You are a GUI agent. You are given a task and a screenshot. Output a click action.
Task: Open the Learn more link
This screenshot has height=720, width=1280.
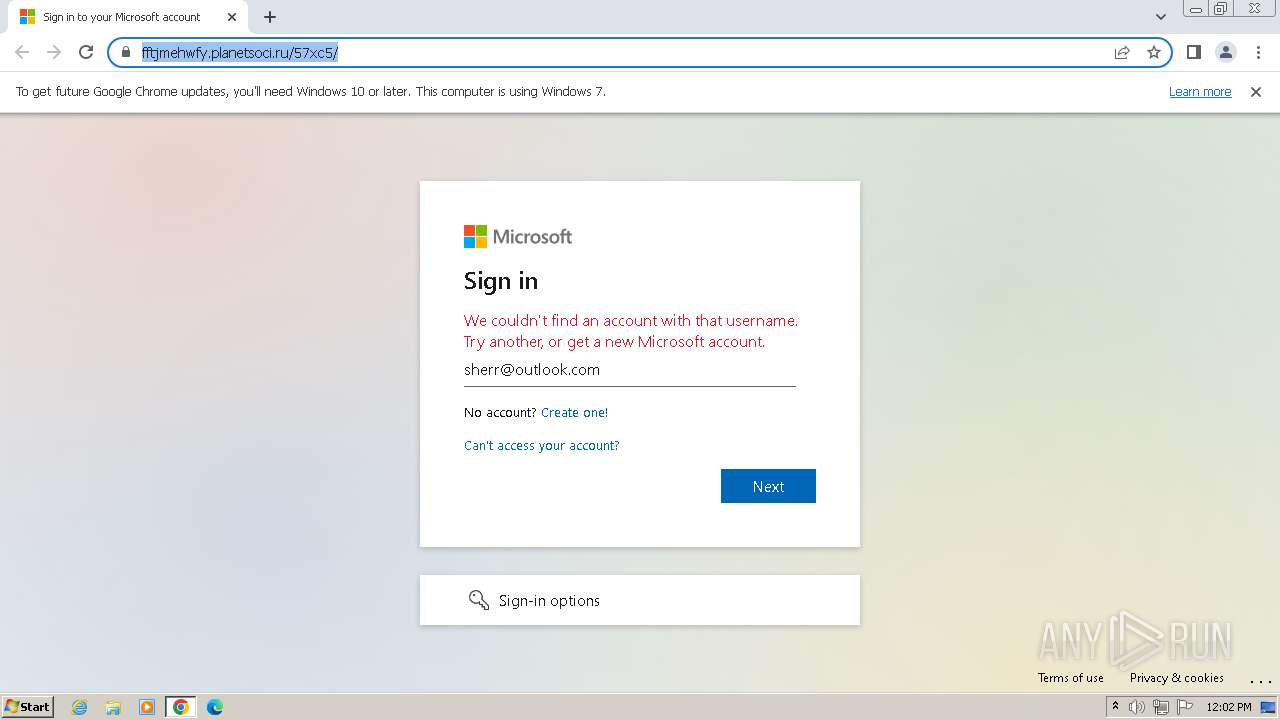(1200, 91)
